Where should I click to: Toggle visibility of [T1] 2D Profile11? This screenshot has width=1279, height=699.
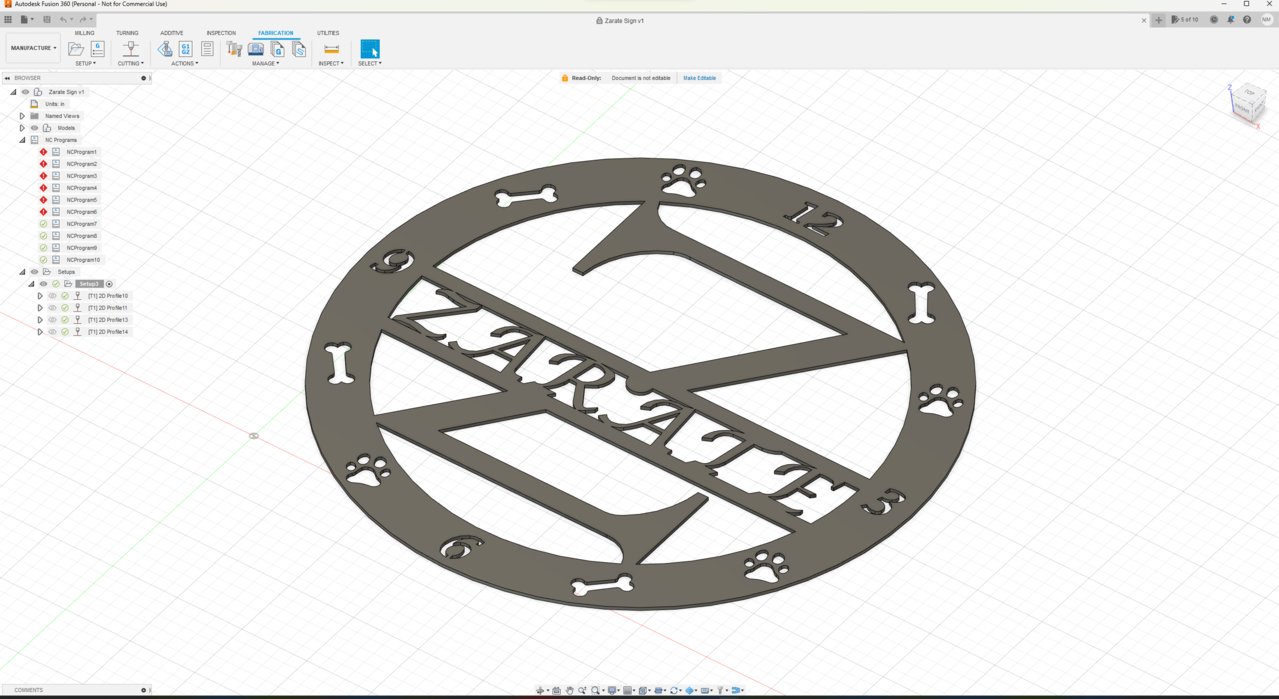pos(52,308)
